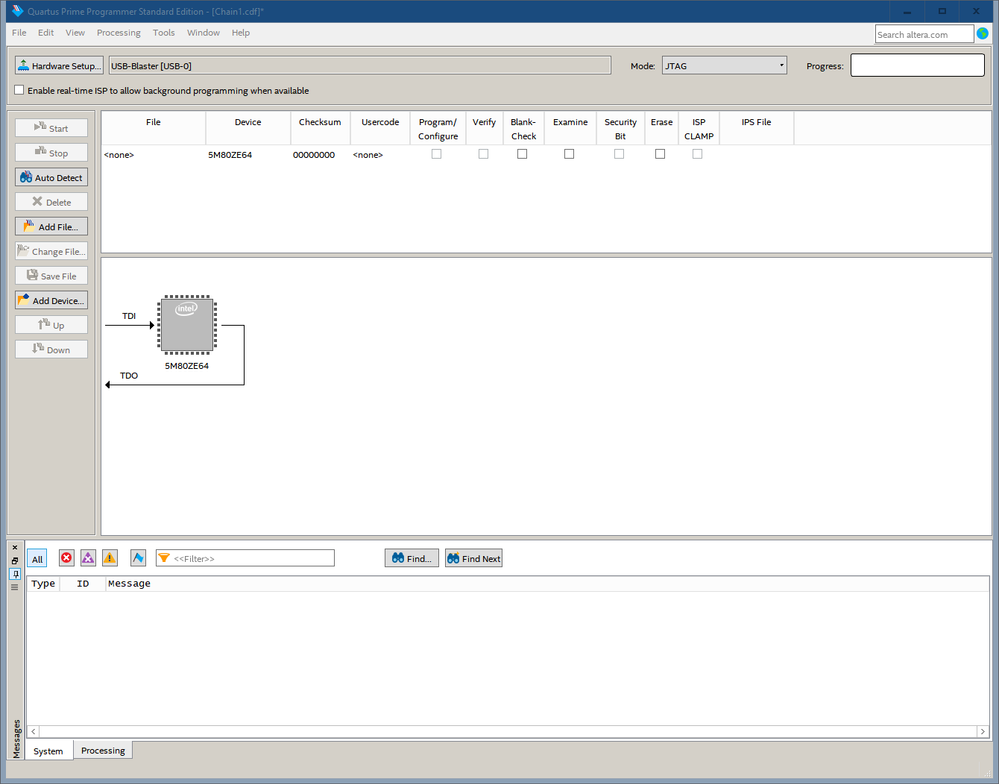Toggle error messages filter icon
The height and width of the screenshot is (784, 999).
point(66,558)
